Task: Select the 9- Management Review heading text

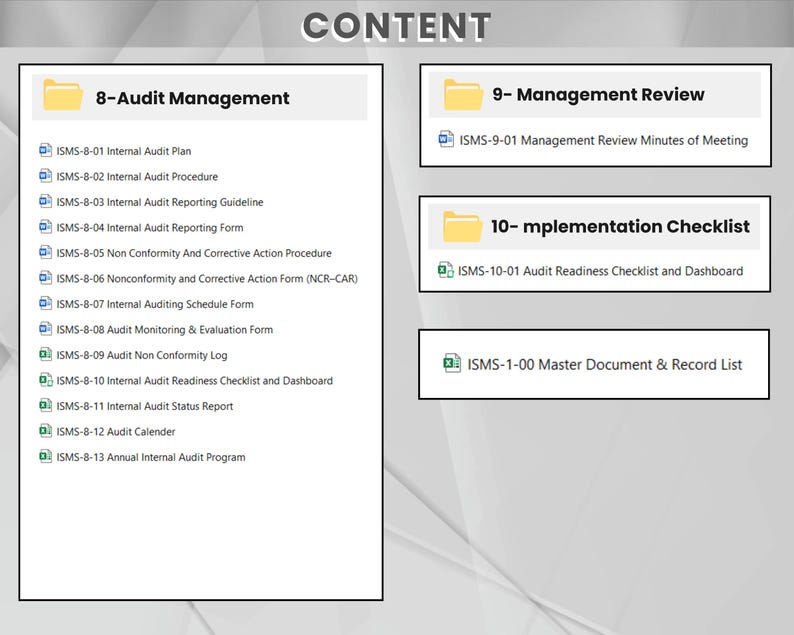Action: 598,94
